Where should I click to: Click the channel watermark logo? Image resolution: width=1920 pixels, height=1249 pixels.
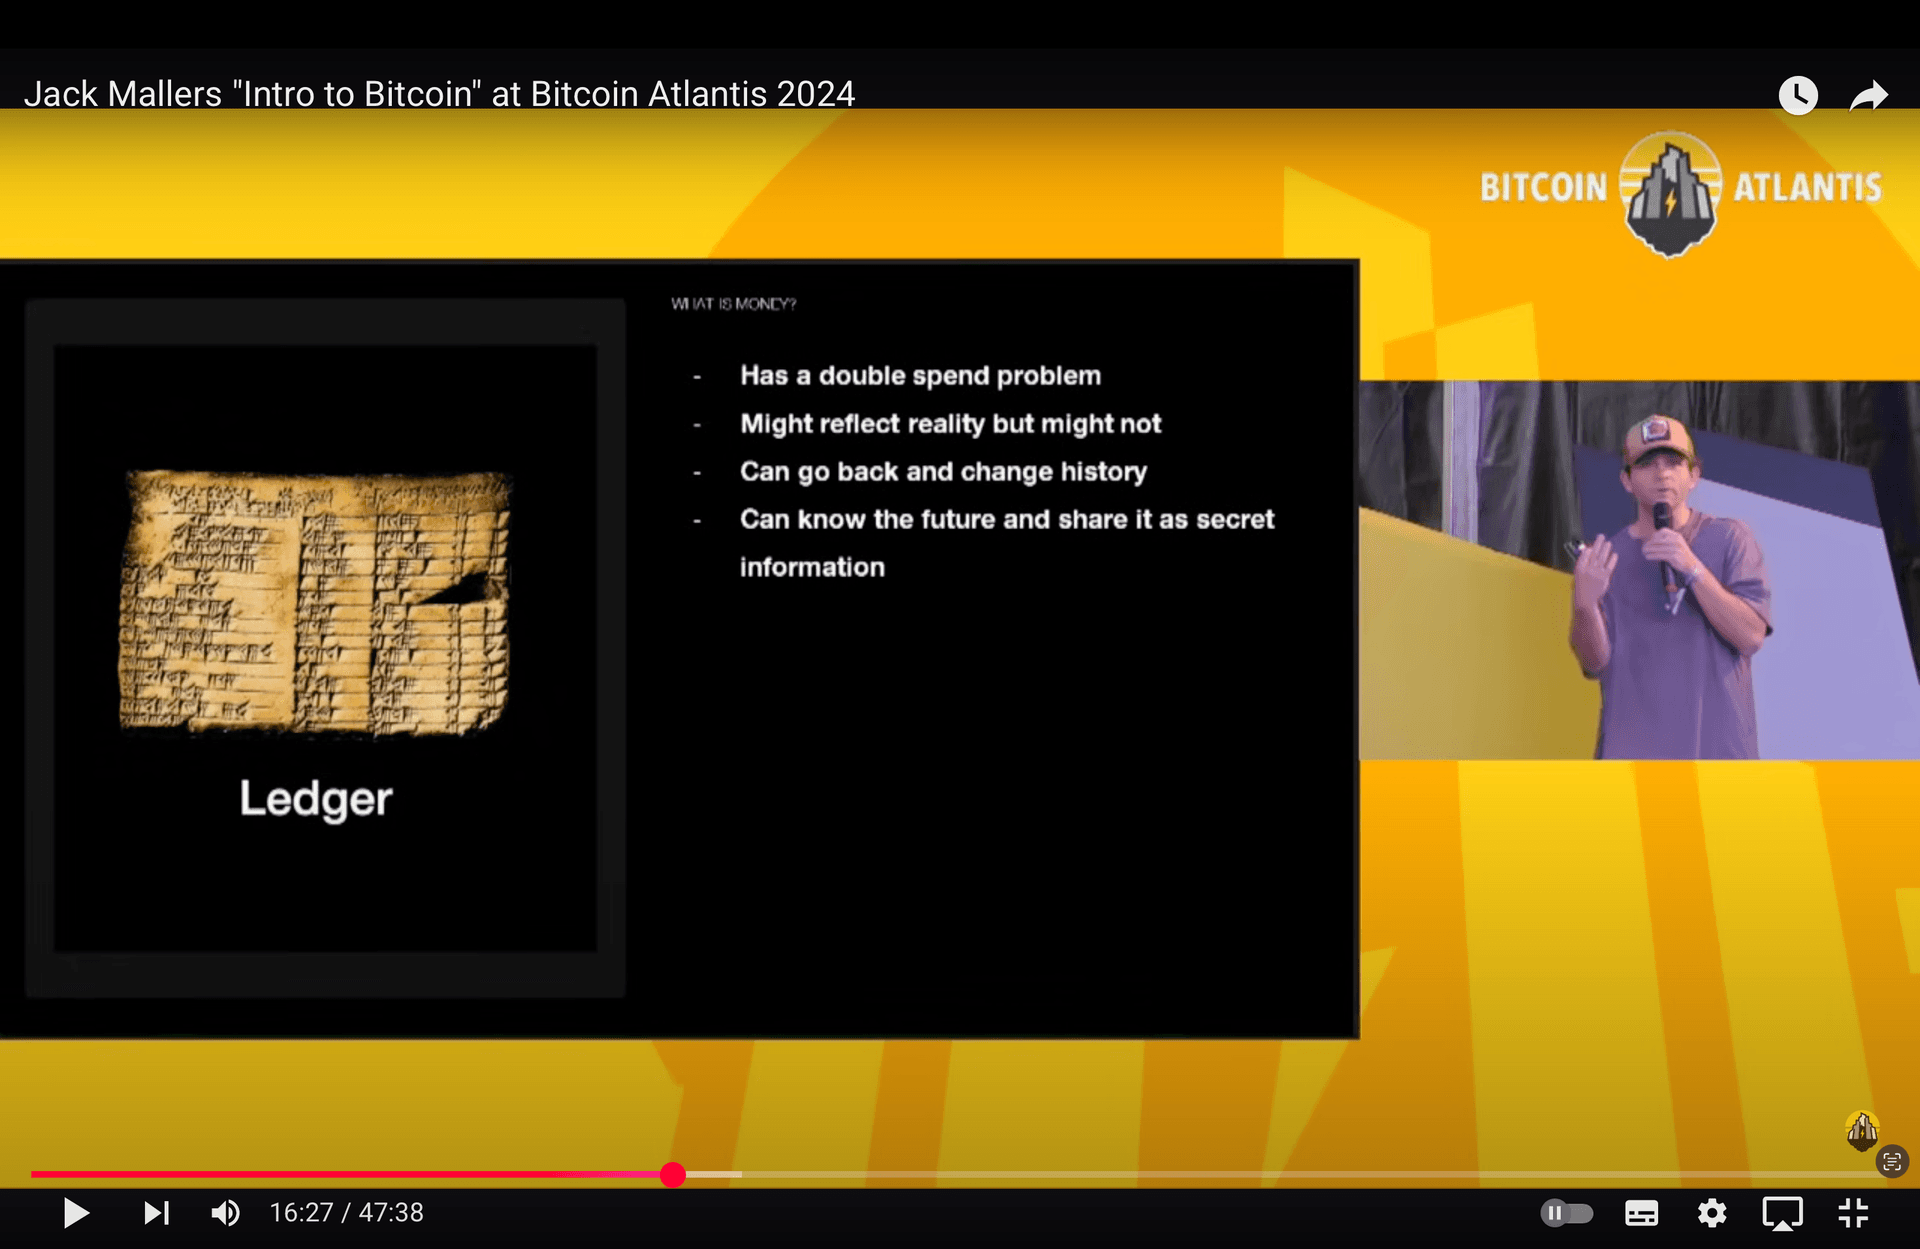(1861, 1130)
